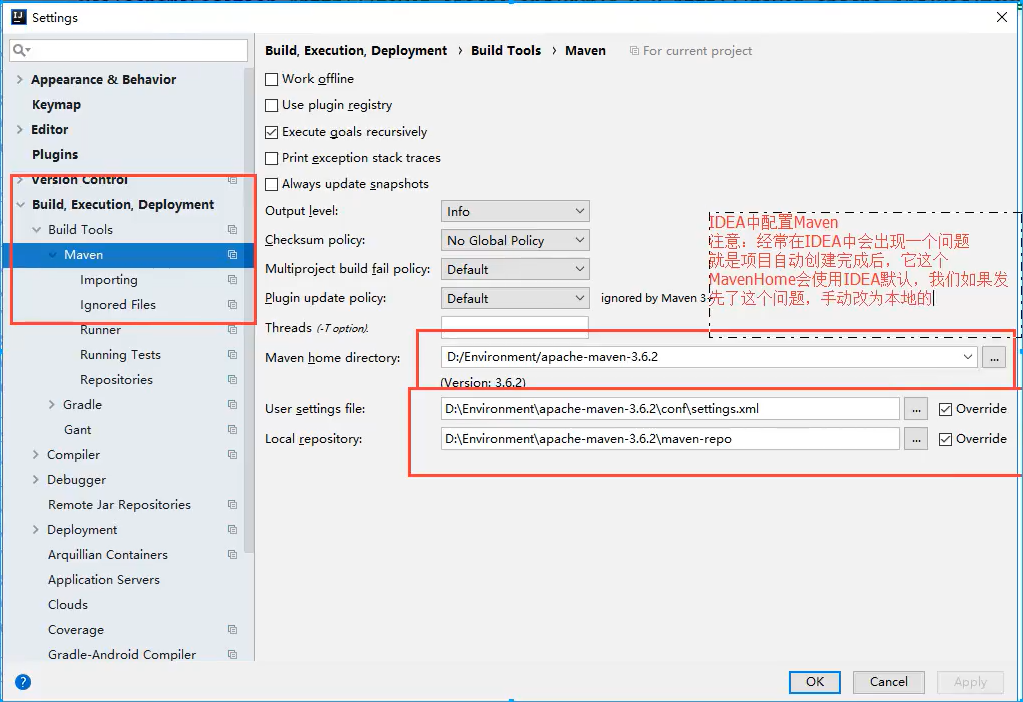Open Importing settings under Maven

point(109,280)
